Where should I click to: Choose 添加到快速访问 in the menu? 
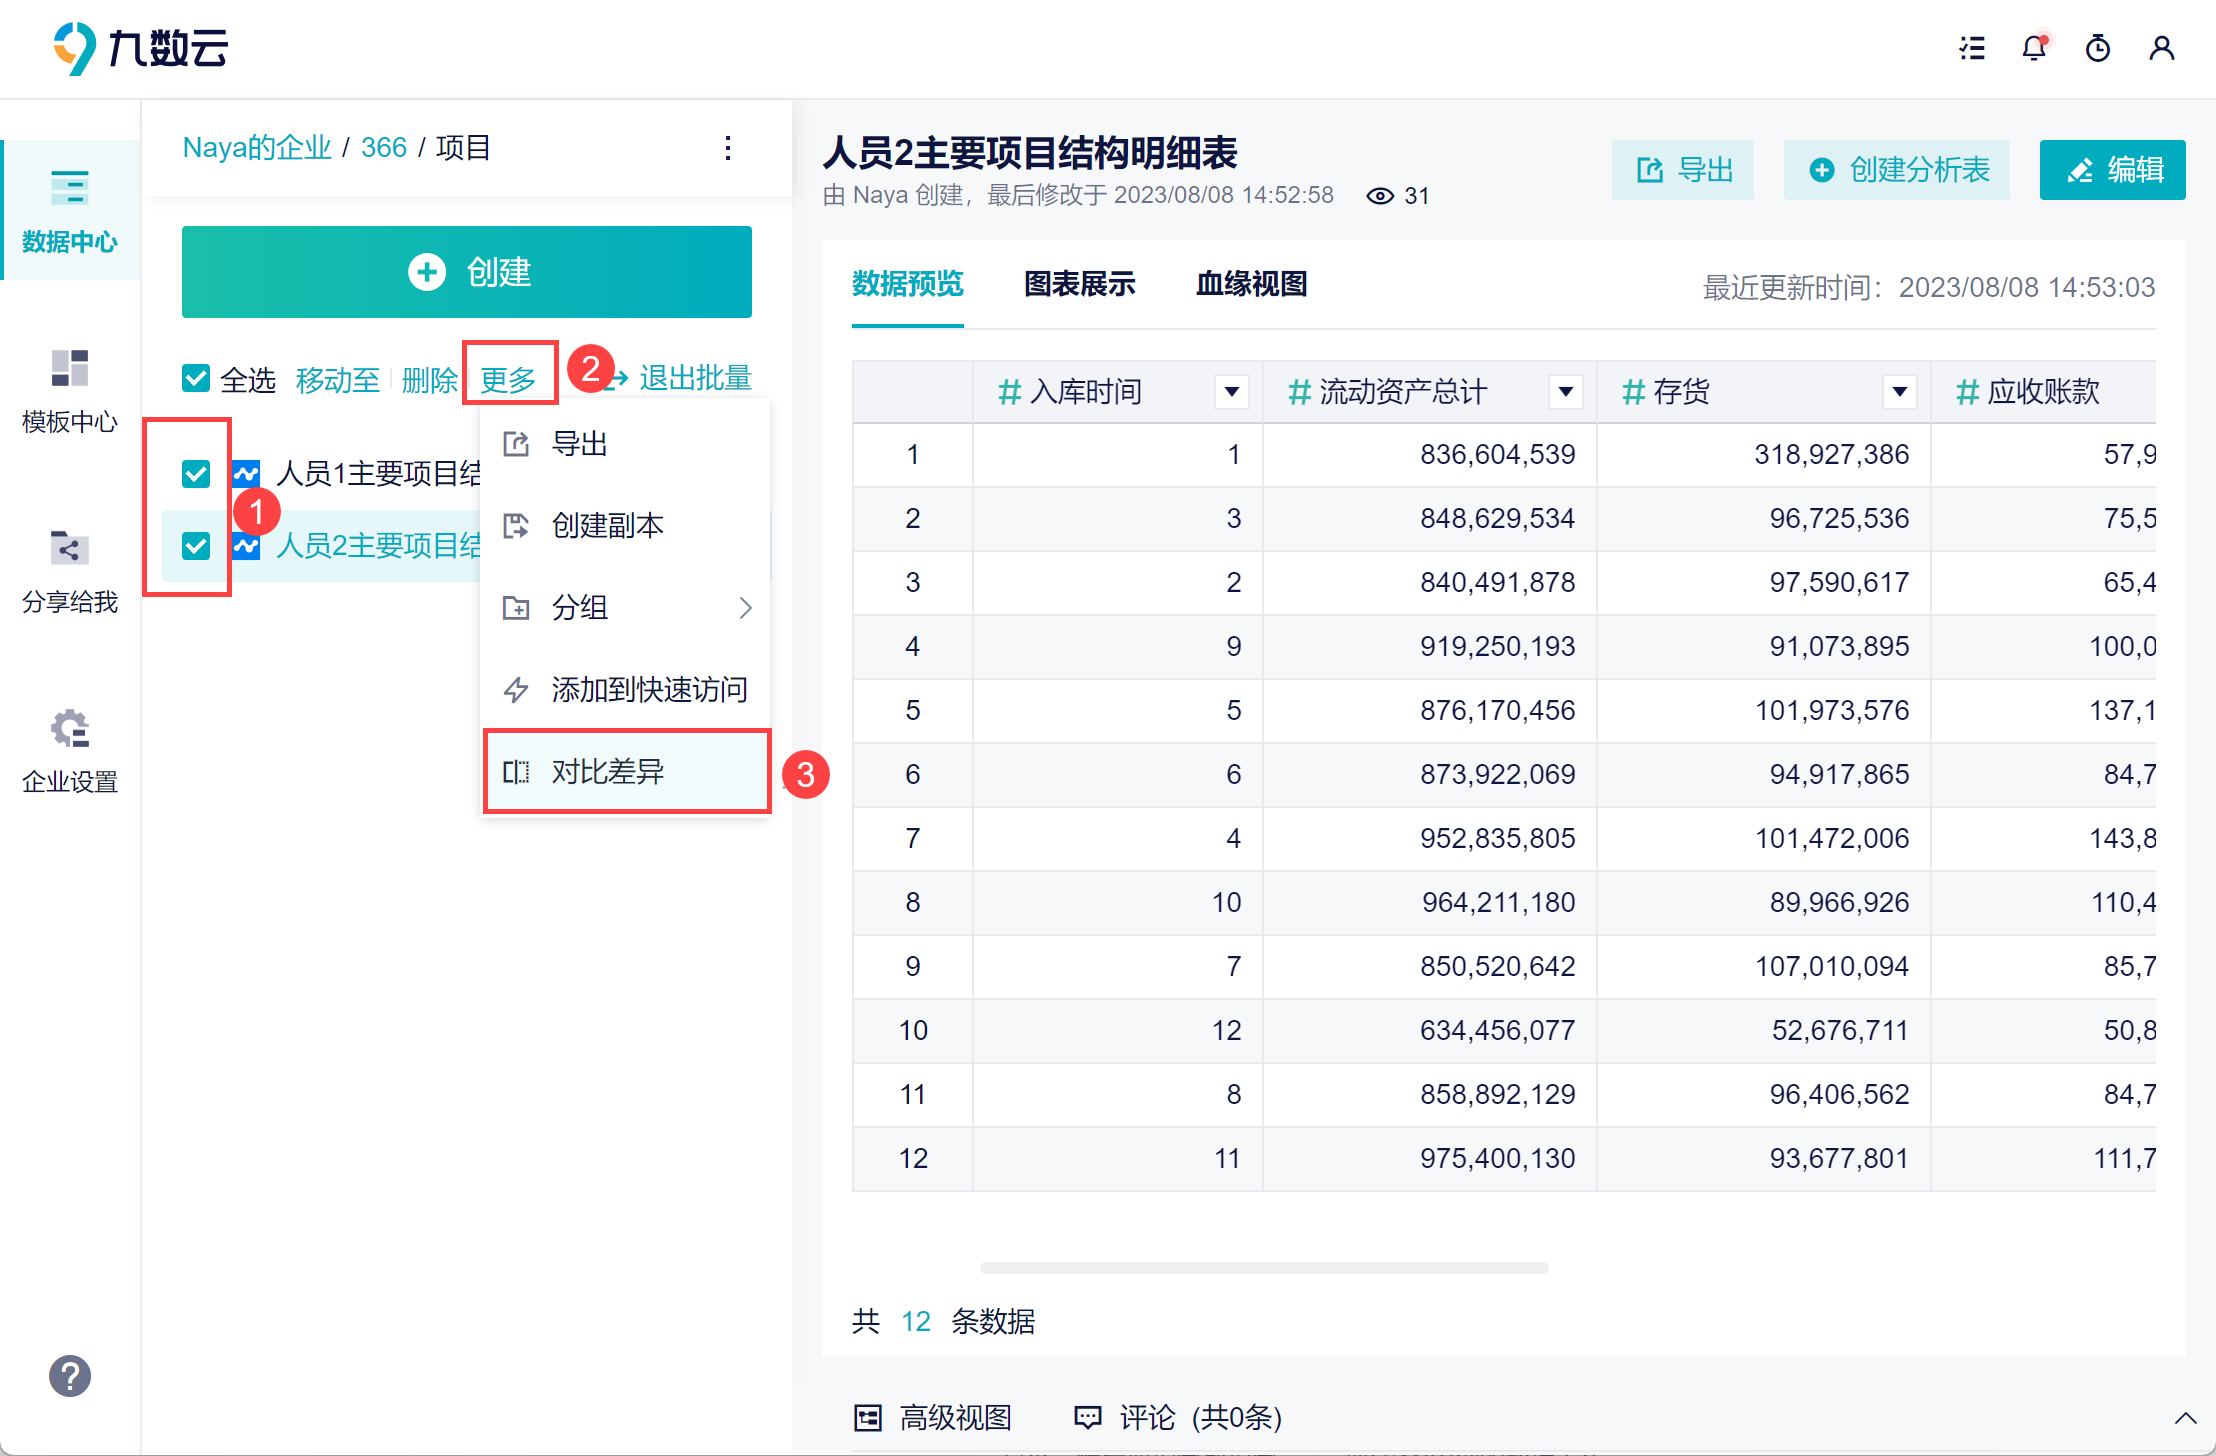click(626, 689)
